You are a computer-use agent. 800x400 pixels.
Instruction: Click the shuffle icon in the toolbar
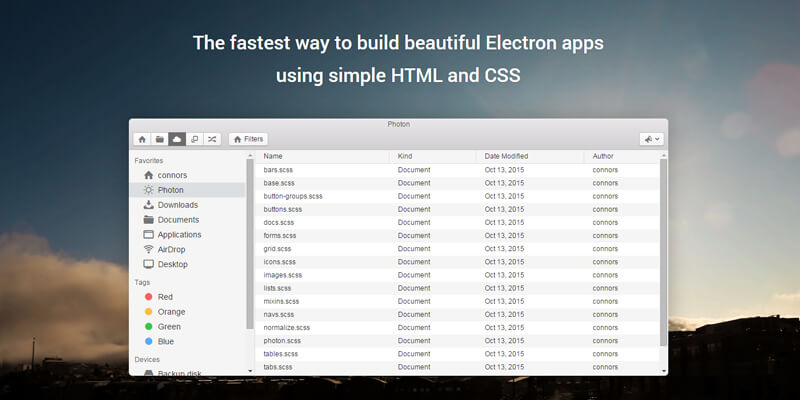click(x=212, y=139)
